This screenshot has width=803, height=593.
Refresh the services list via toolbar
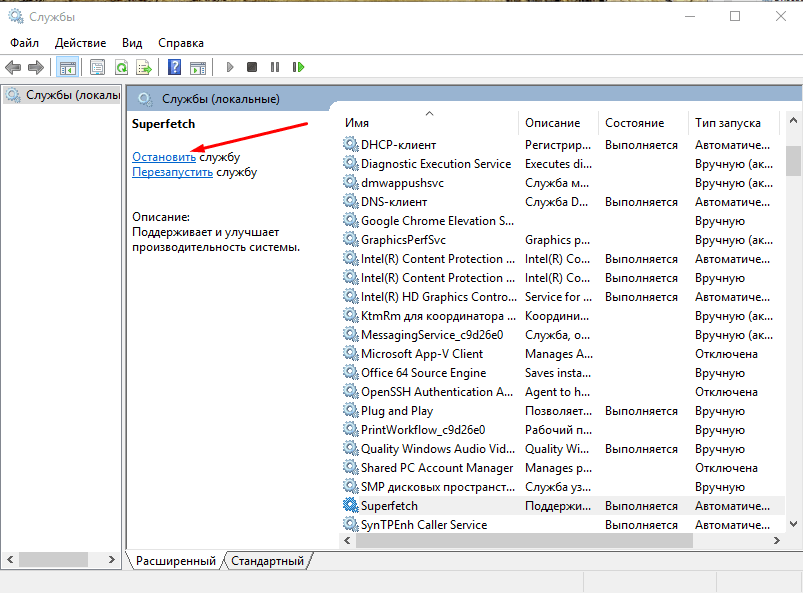click(121, 67)
